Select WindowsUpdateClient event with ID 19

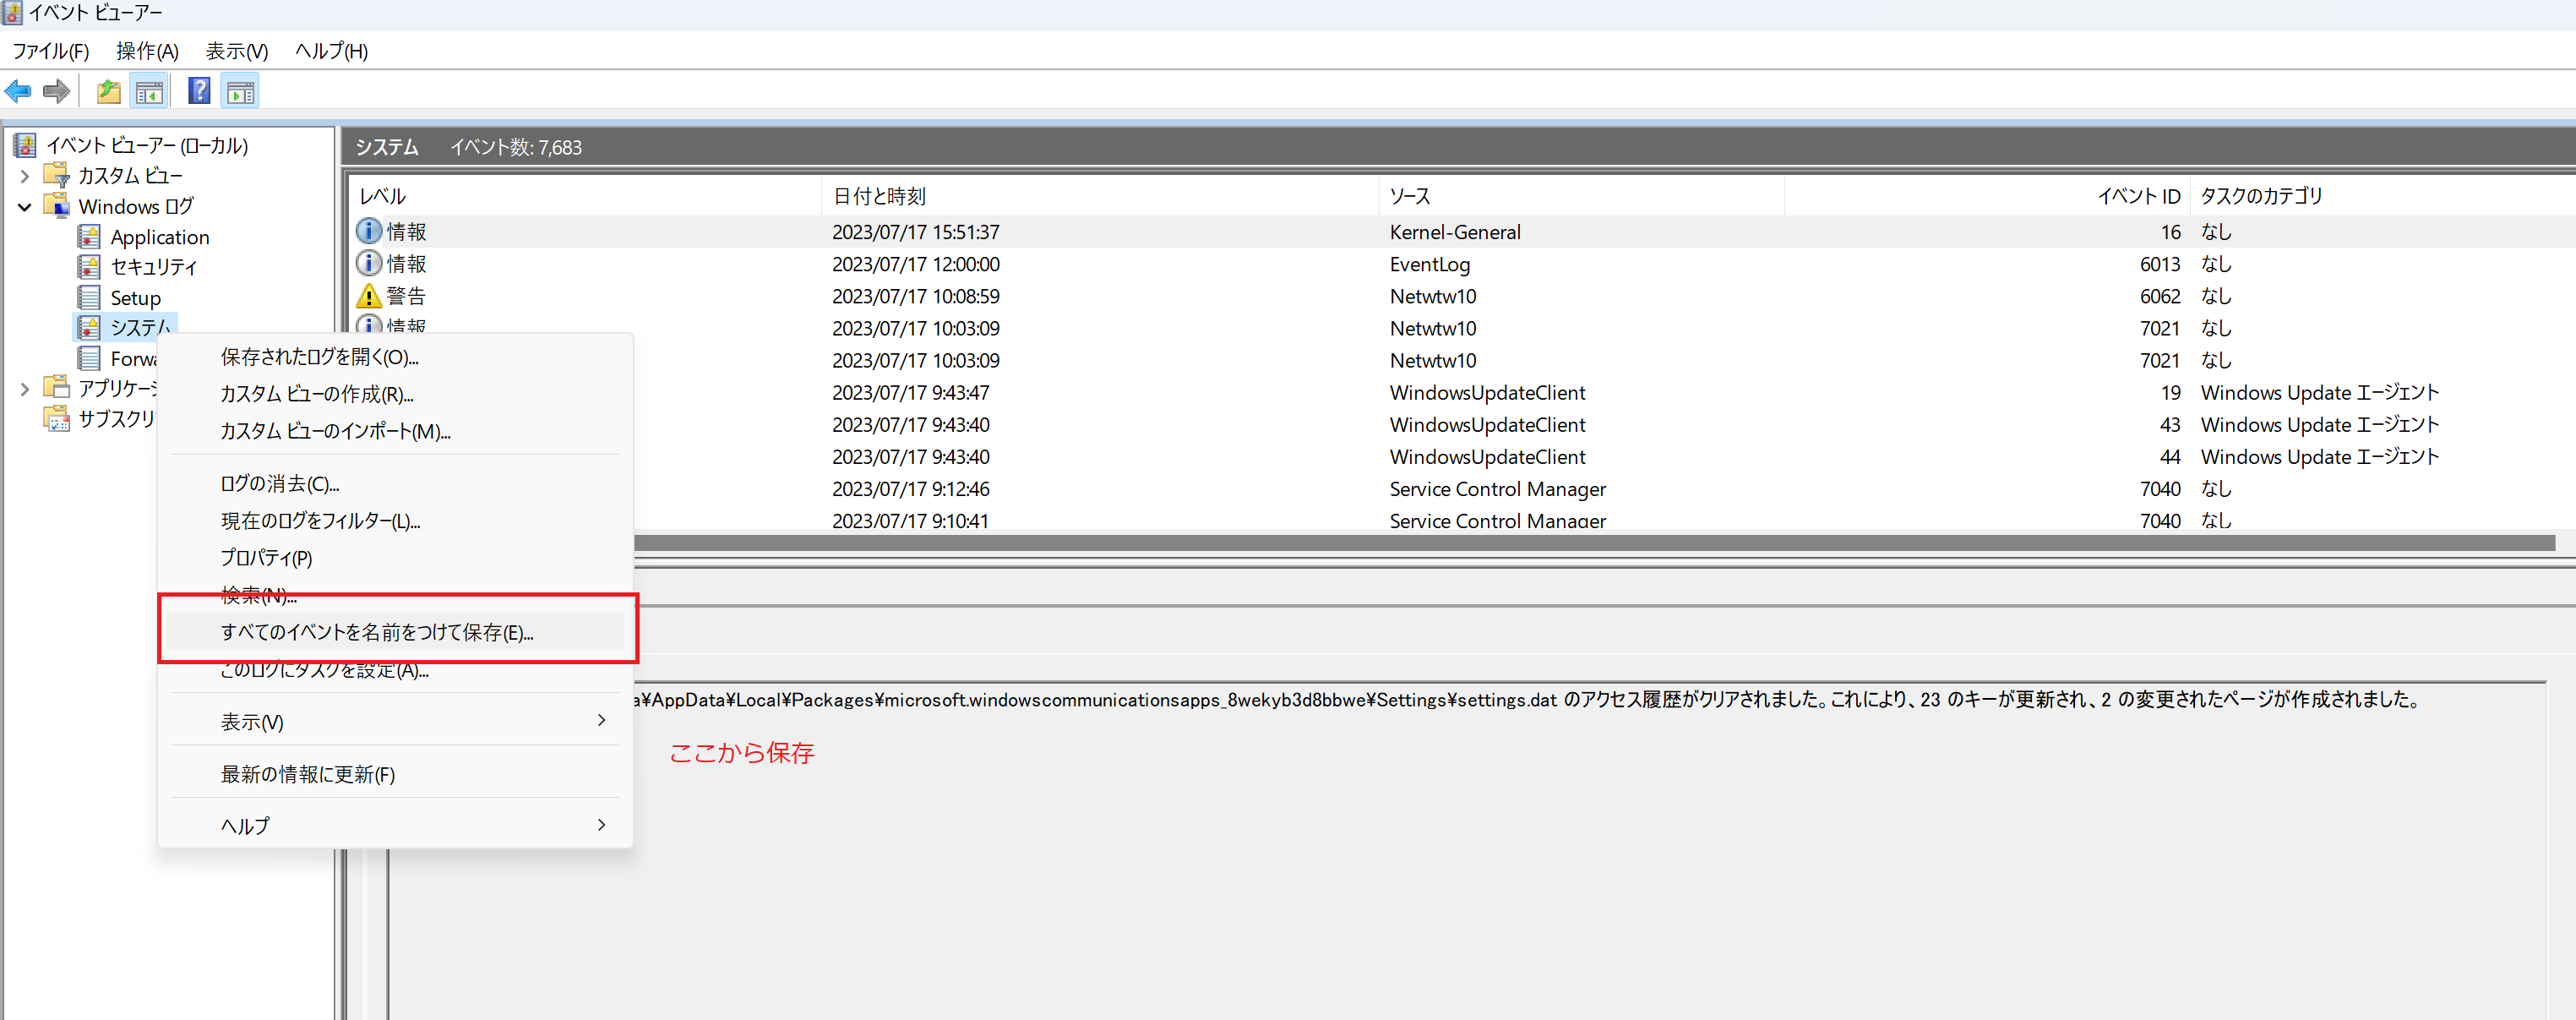click(x=1604, y=393)
